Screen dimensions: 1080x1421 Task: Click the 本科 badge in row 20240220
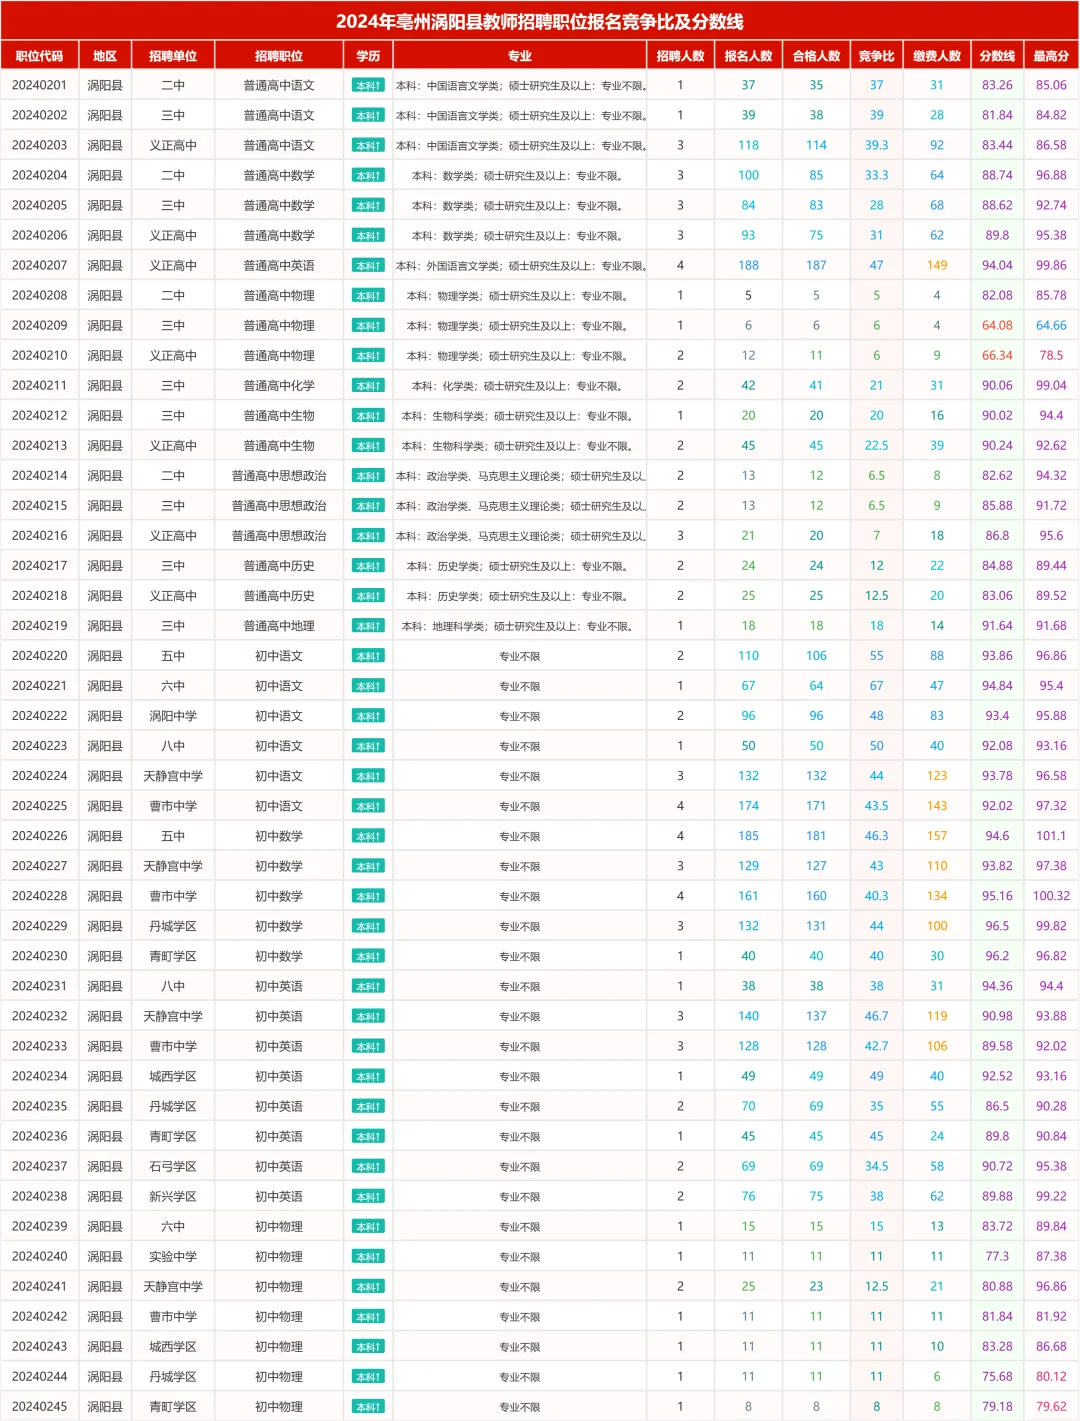(x=368, y=656)
